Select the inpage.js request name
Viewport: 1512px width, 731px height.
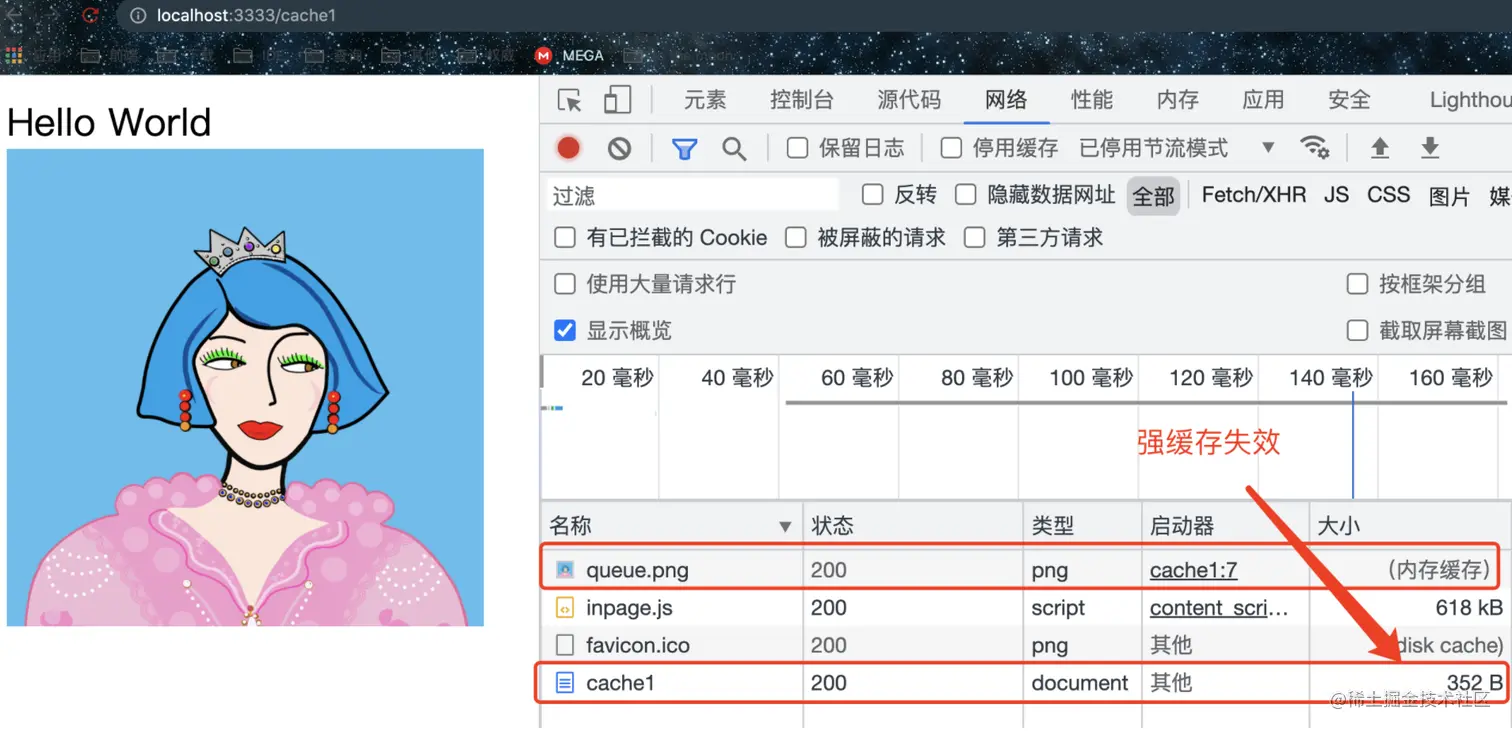tap(629, 608)
